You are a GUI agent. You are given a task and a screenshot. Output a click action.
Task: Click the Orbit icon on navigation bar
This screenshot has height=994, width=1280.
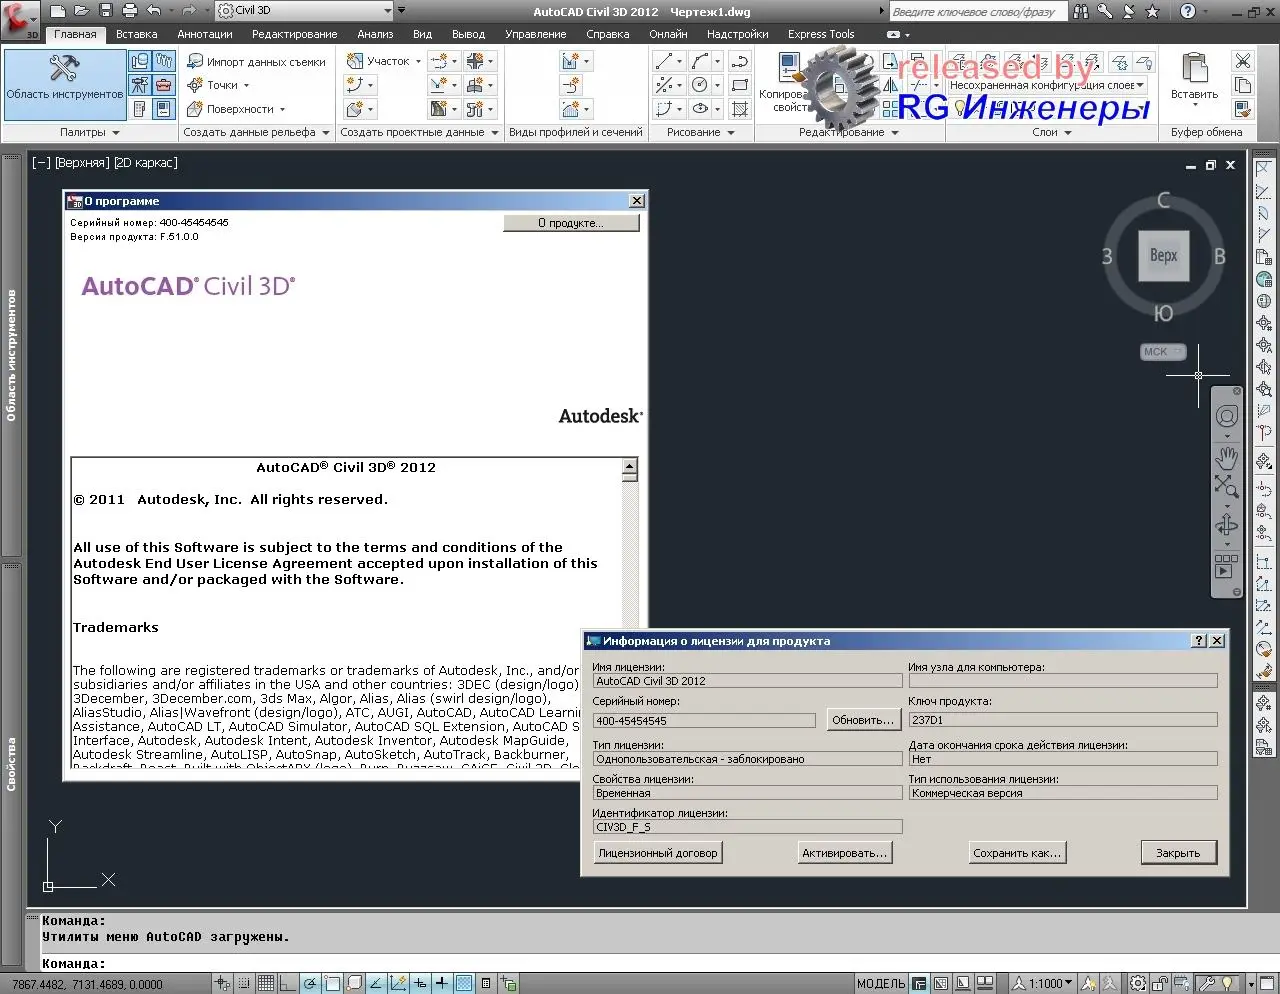pyautogui.click(x=1227, y=526)
